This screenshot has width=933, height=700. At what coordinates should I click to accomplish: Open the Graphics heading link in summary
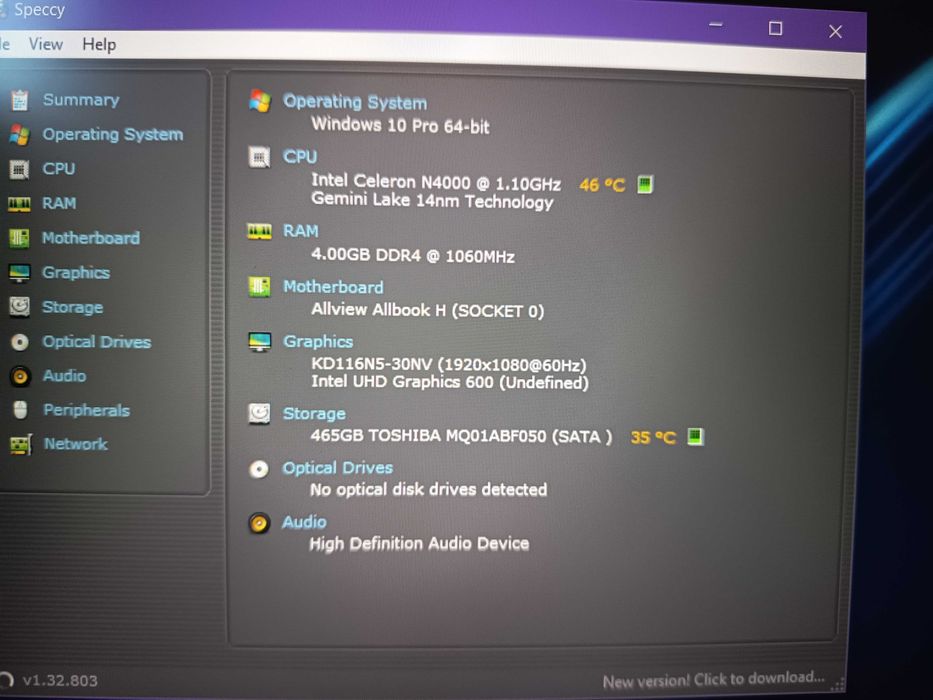click(x=318, y=342)
